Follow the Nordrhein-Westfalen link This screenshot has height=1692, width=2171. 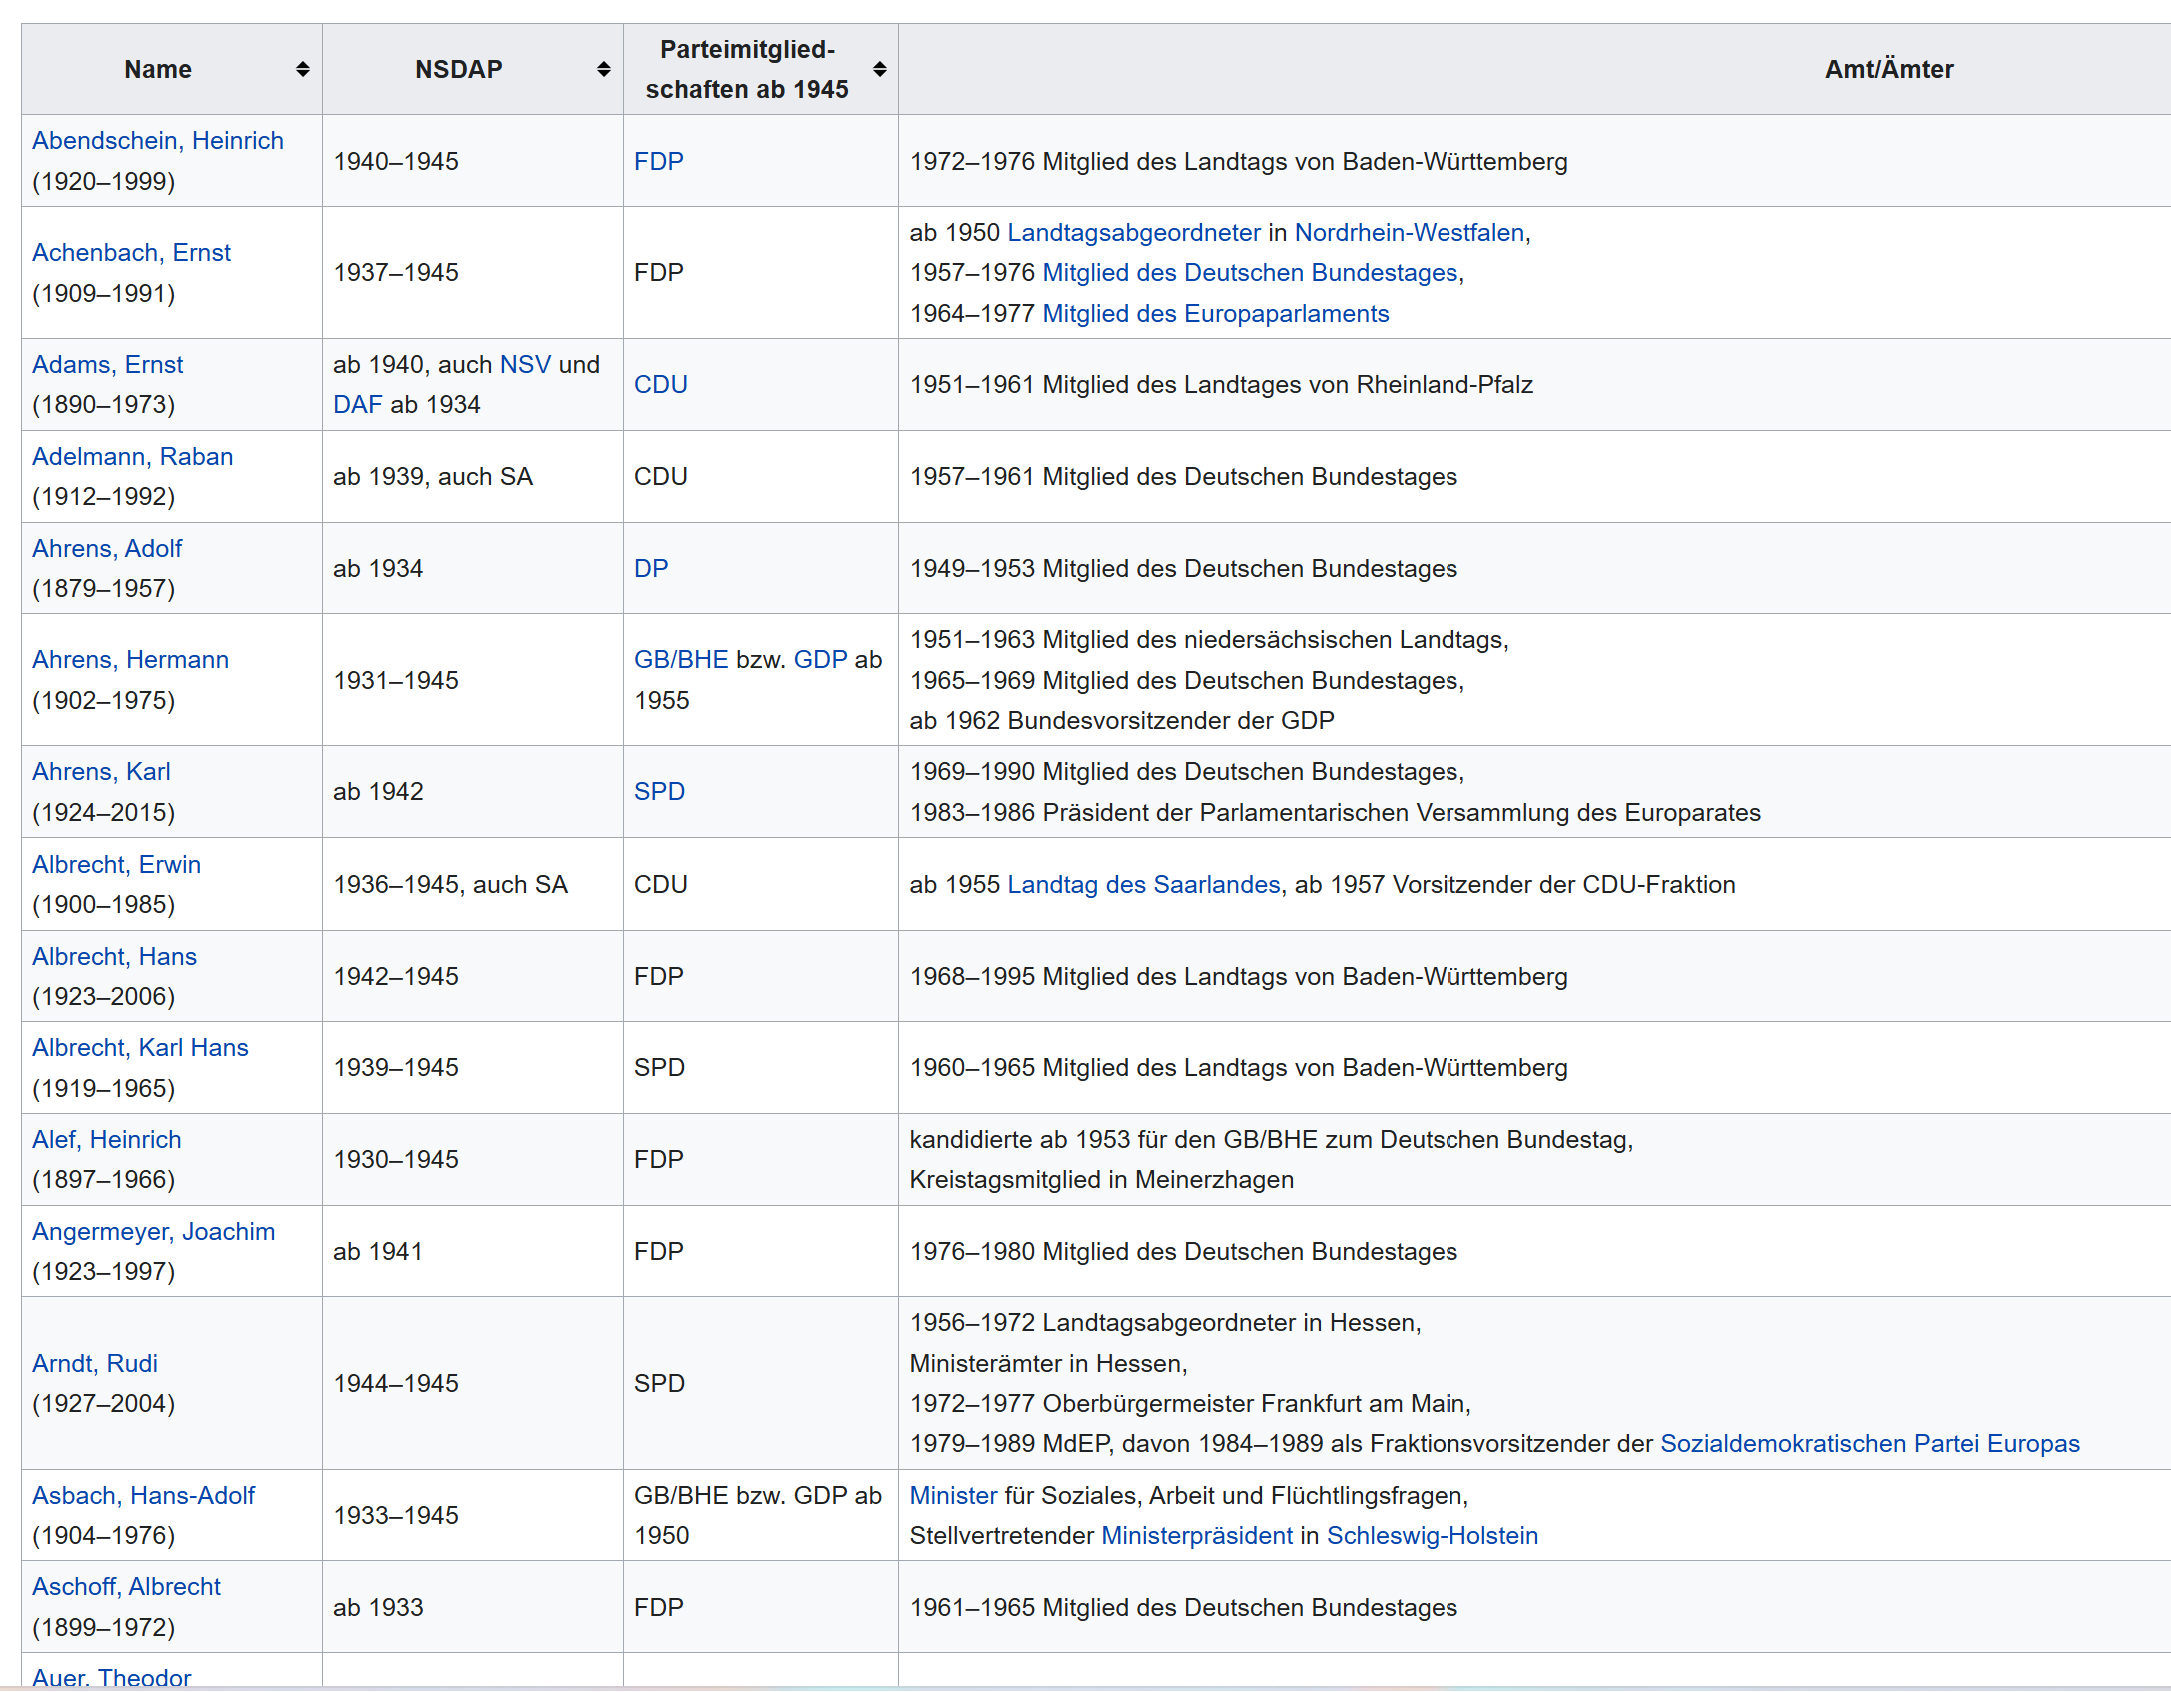tap(1409, 233)
